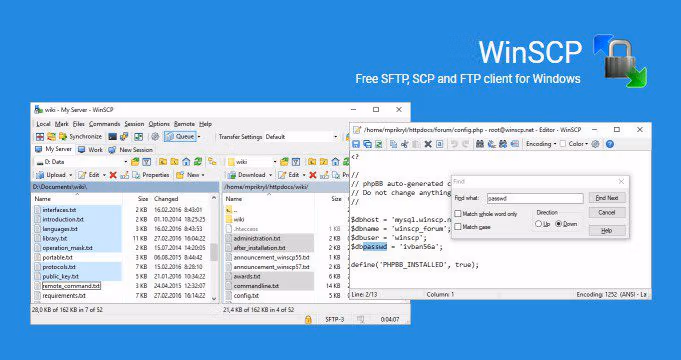Click local panel Home directory icon
681x360 pixels.
pyautogui.click(x=186, y=162)
